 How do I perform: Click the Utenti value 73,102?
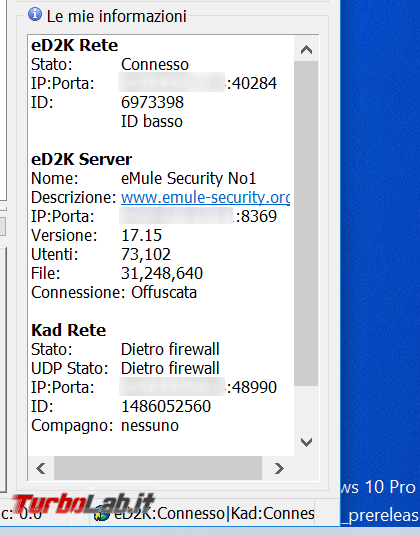[146, 255]
